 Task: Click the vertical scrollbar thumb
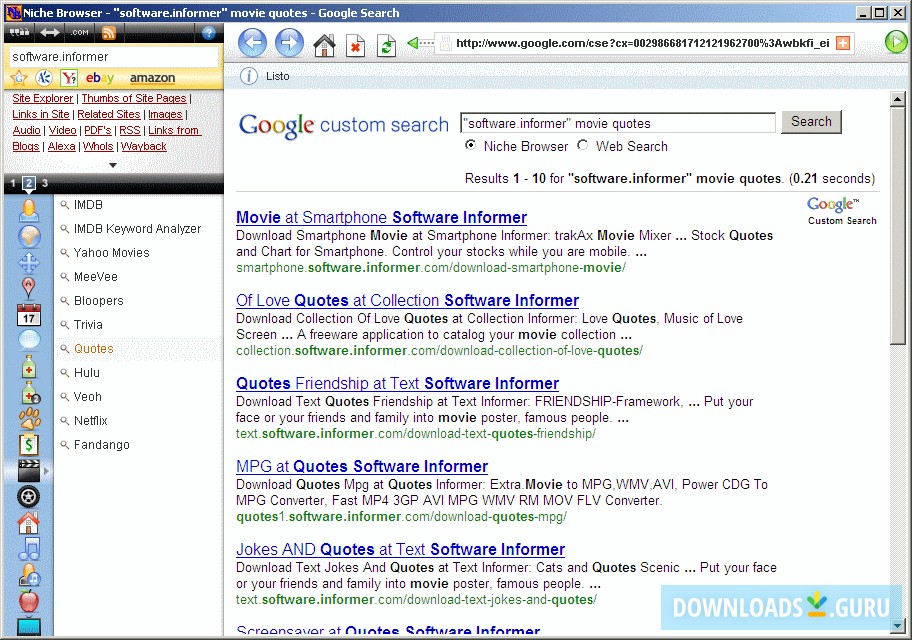coord(897,226)
